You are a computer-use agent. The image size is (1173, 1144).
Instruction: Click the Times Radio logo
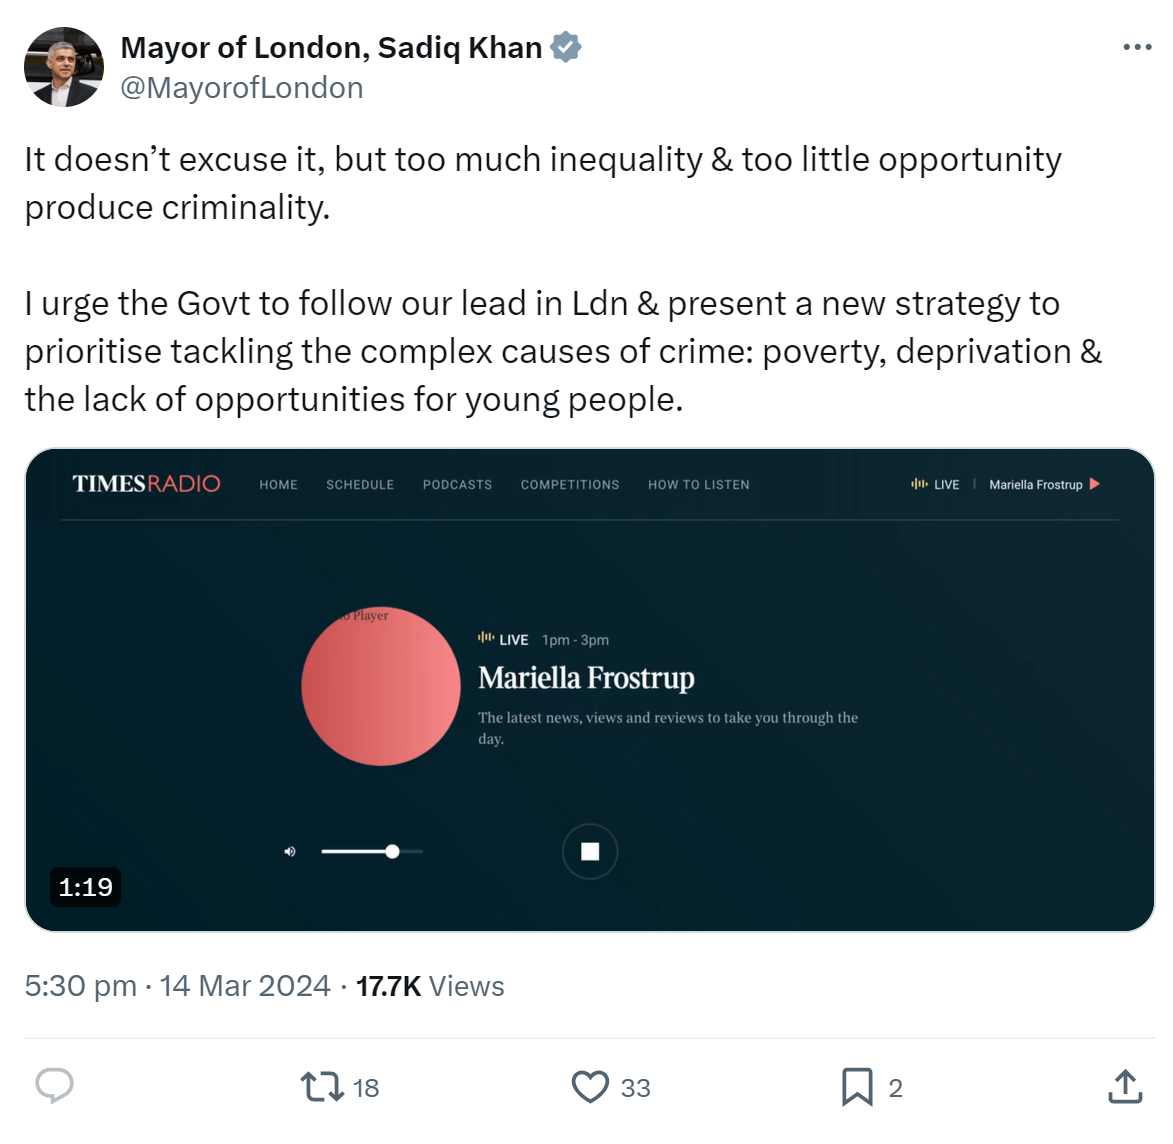[x=146, y=484]
